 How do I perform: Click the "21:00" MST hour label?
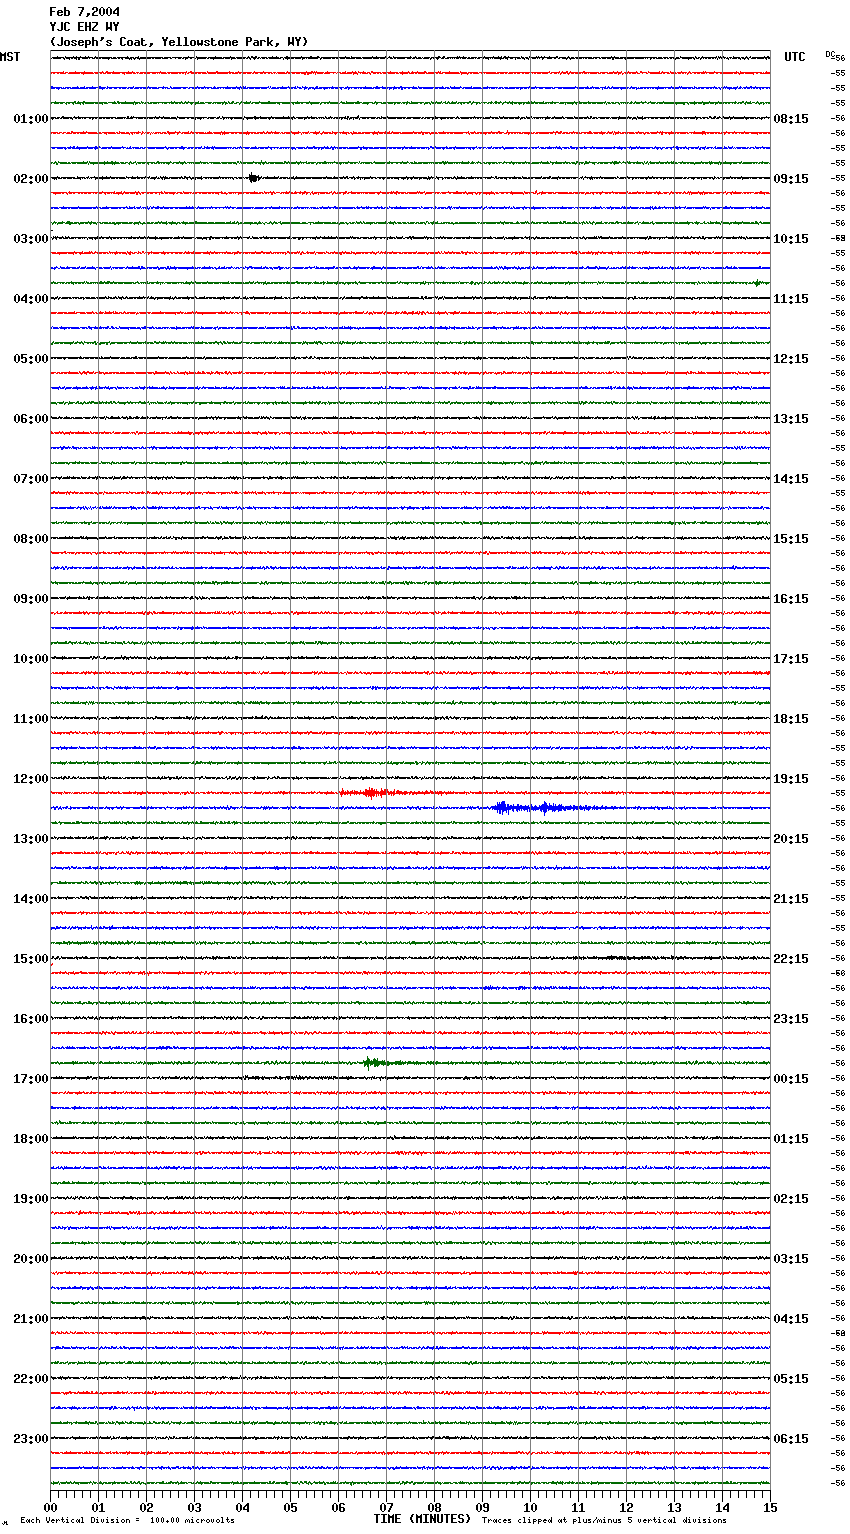tap(31, 1319)
